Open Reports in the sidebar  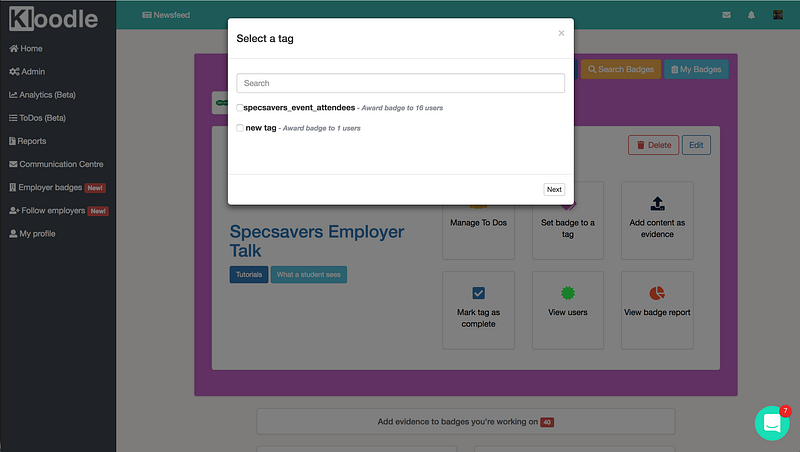[x=28, y=141]
